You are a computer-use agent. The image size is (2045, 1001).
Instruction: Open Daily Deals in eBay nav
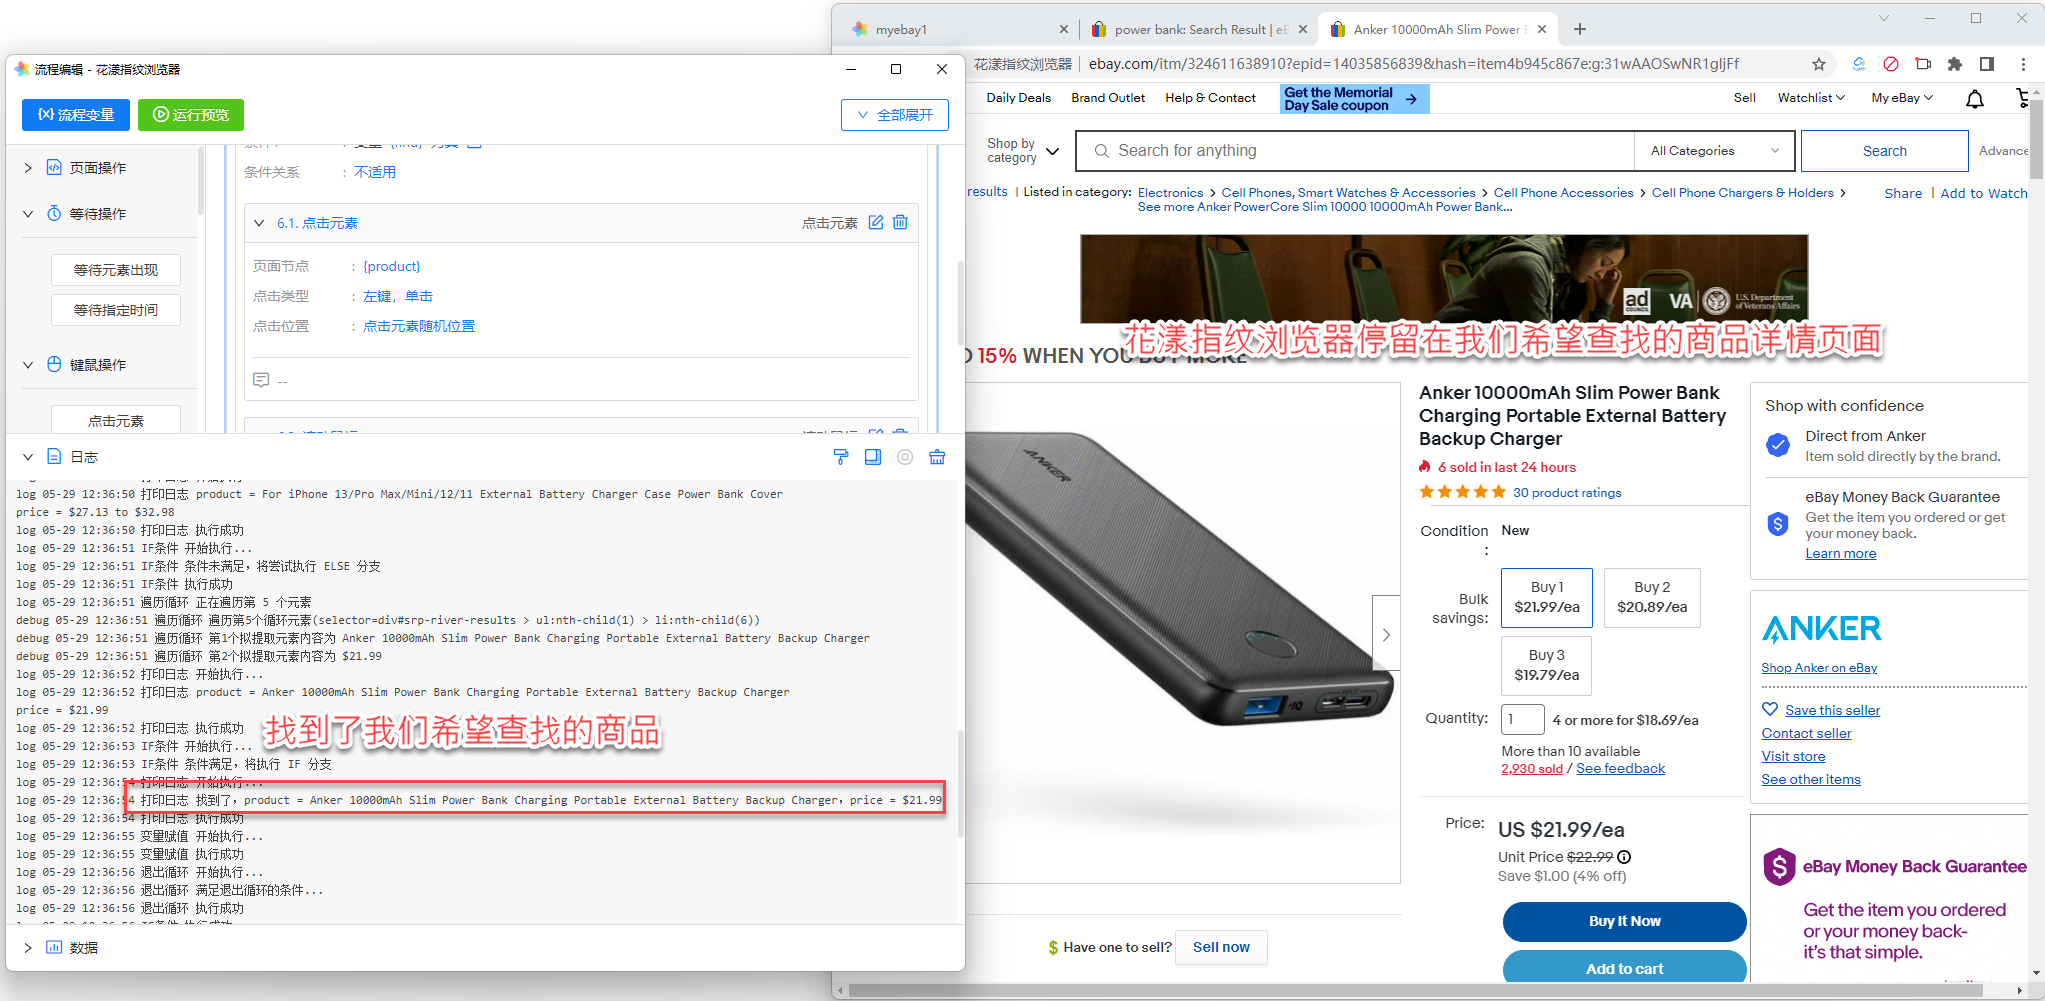click(x=1018, y=98)
